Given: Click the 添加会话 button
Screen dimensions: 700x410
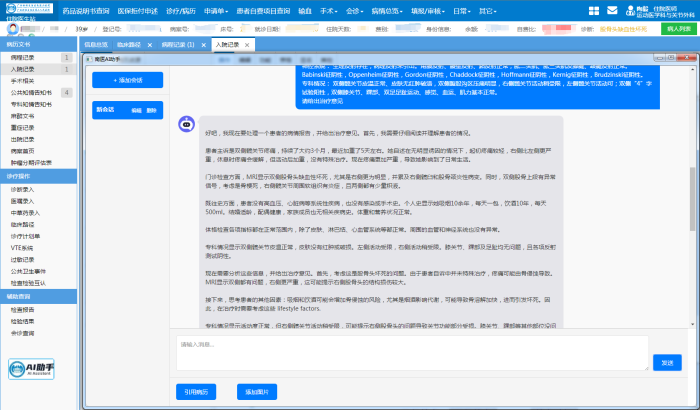Looking at the screenshot, I should pos(129,80).
